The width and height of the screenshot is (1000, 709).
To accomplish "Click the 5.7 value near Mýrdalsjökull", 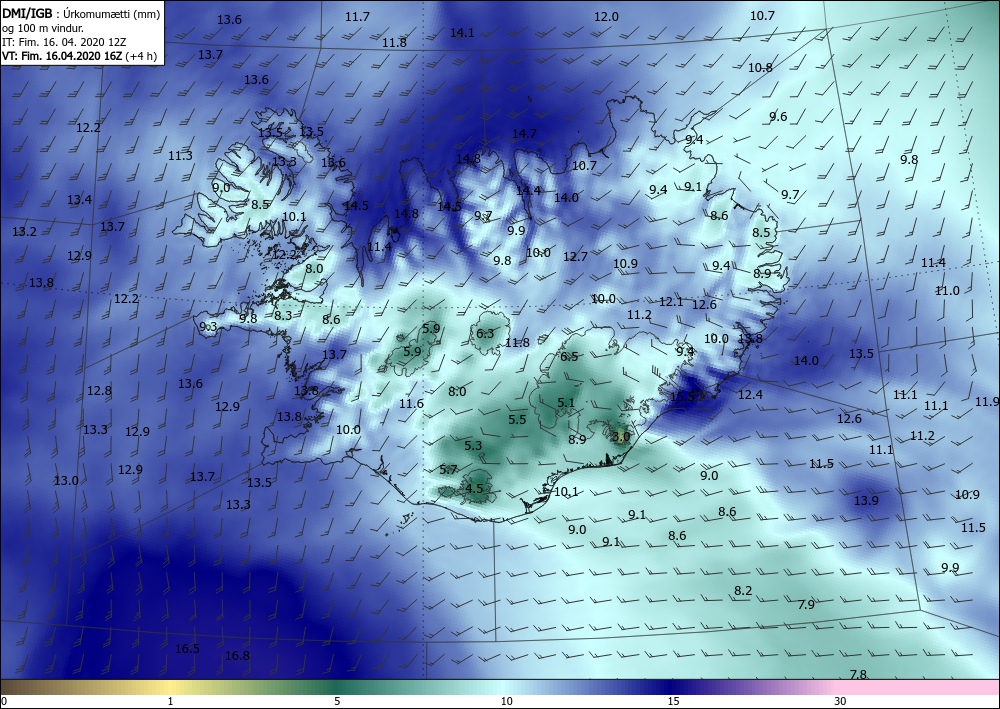I will 448,470.
